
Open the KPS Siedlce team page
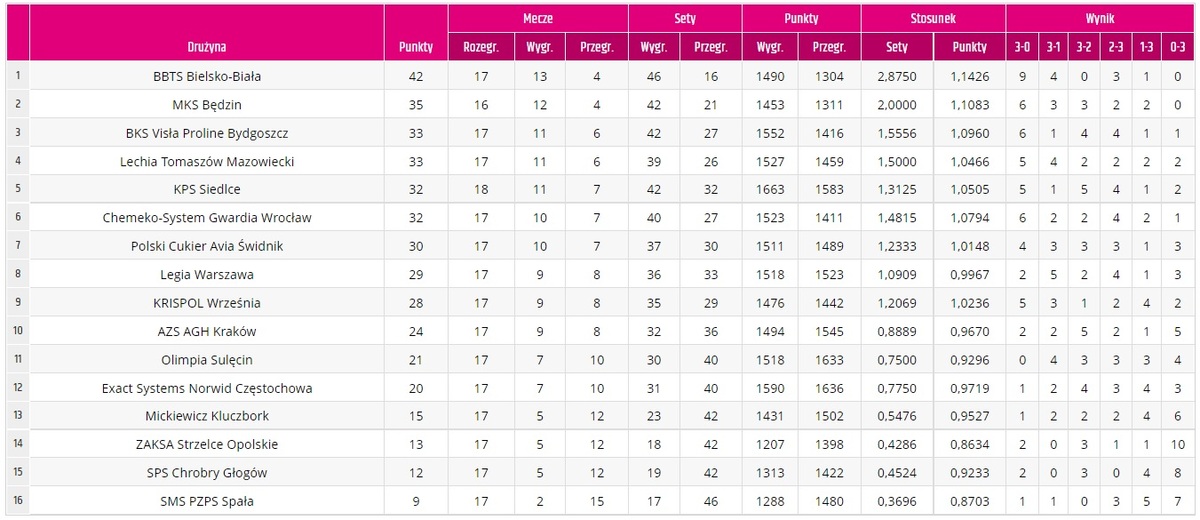pos(207,189)
